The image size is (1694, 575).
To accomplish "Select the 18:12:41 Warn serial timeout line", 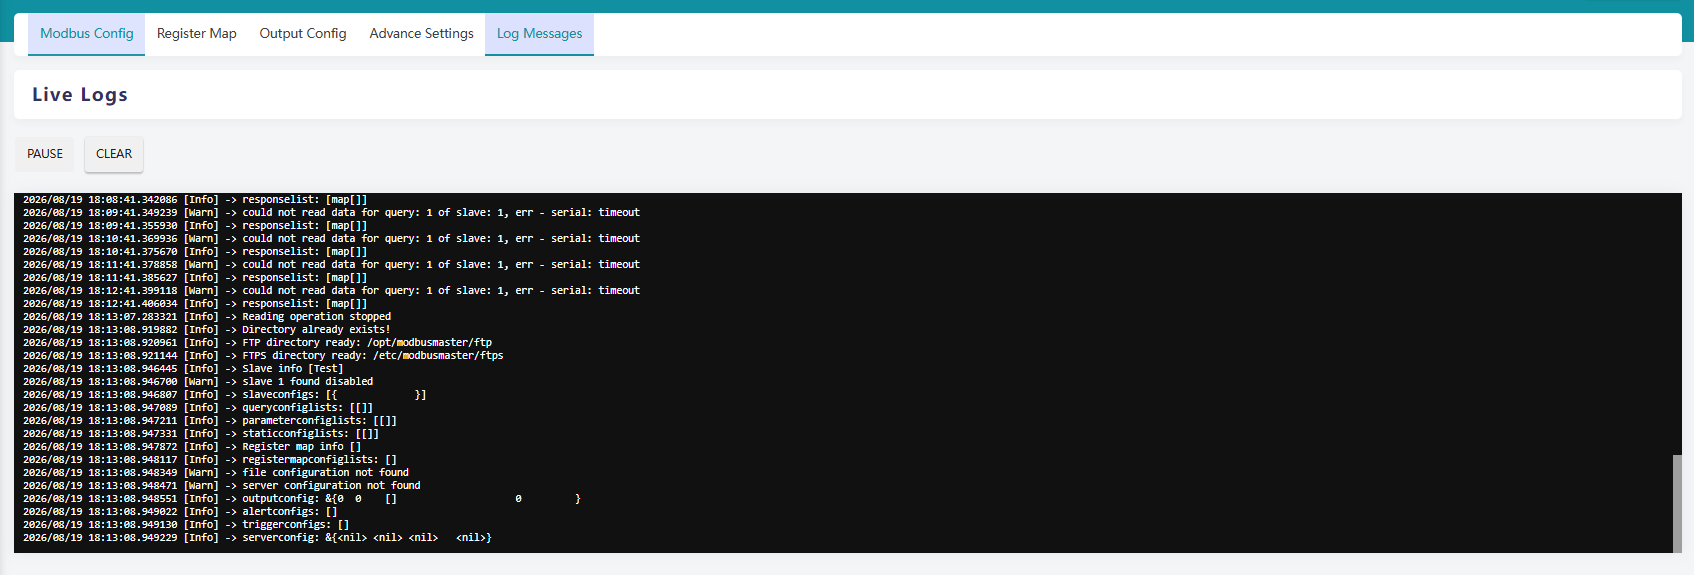I will pos(331,291).
